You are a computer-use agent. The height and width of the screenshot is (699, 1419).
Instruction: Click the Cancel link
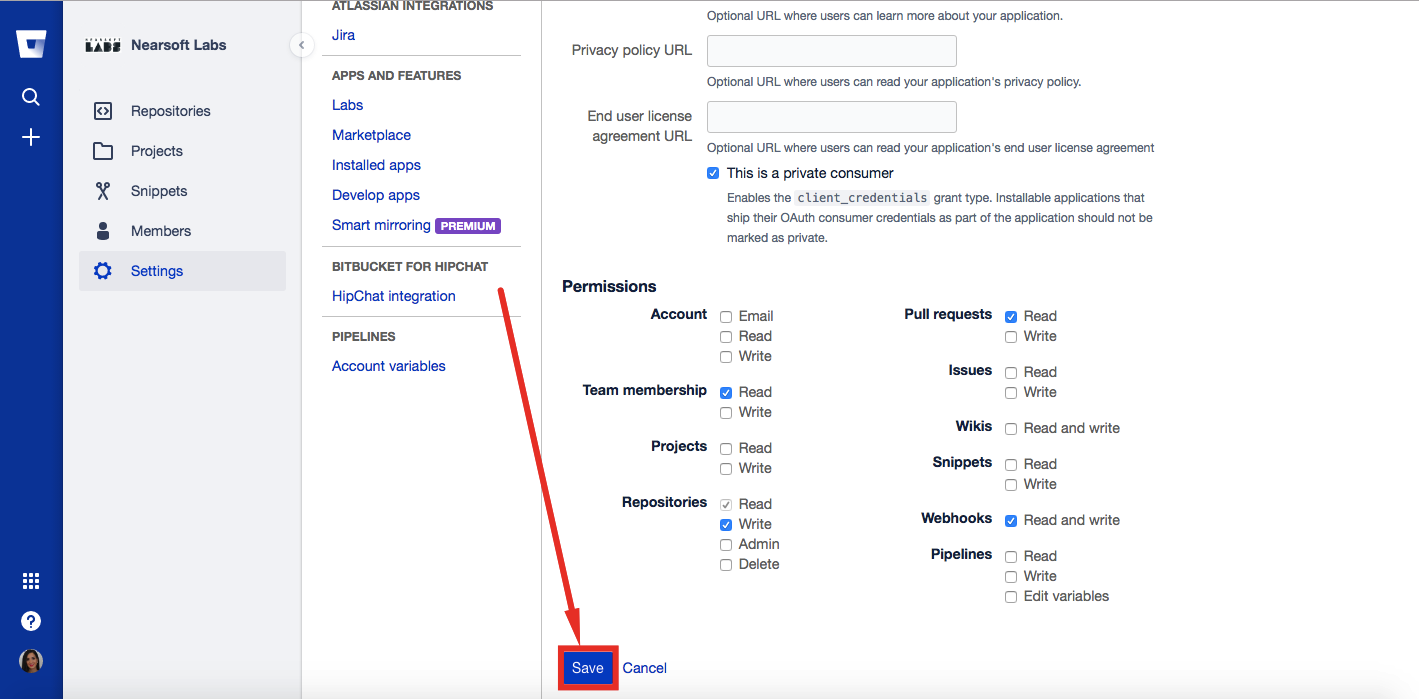point(644,668)
